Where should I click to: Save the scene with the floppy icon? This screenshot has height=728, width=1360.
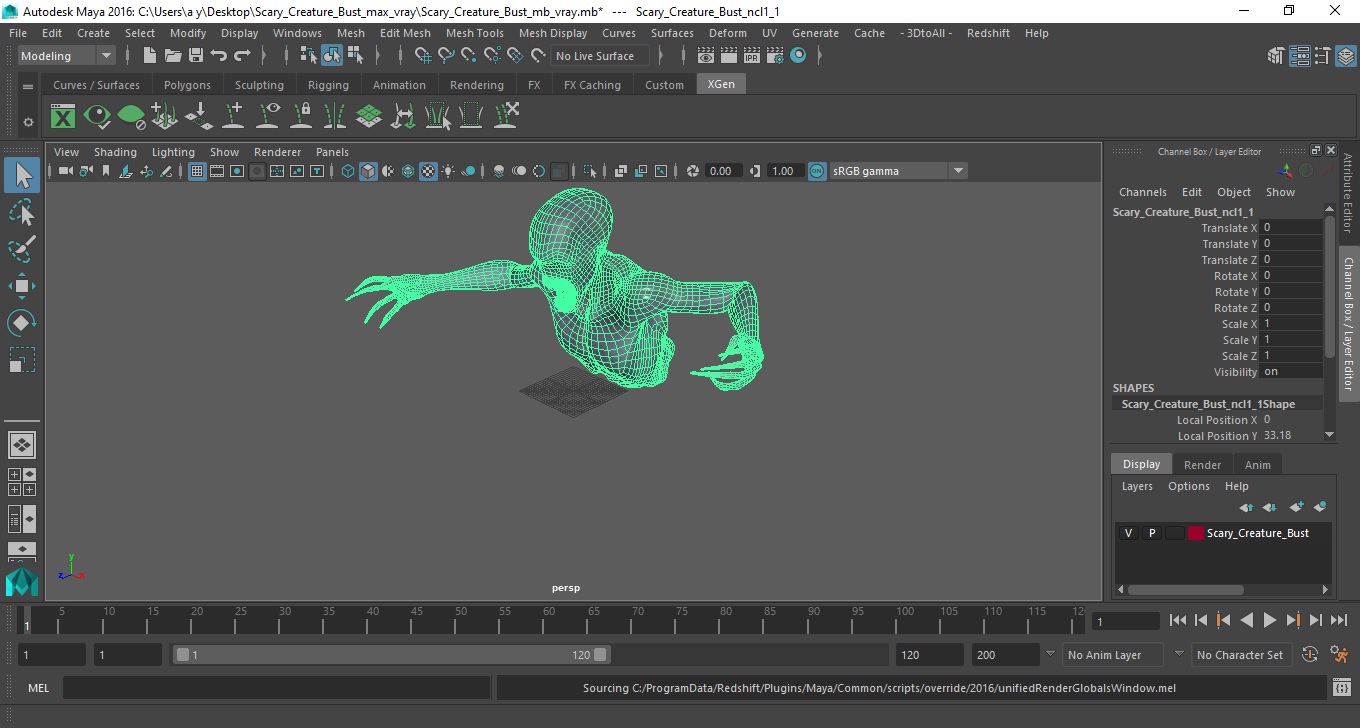[x=196, y=56]
